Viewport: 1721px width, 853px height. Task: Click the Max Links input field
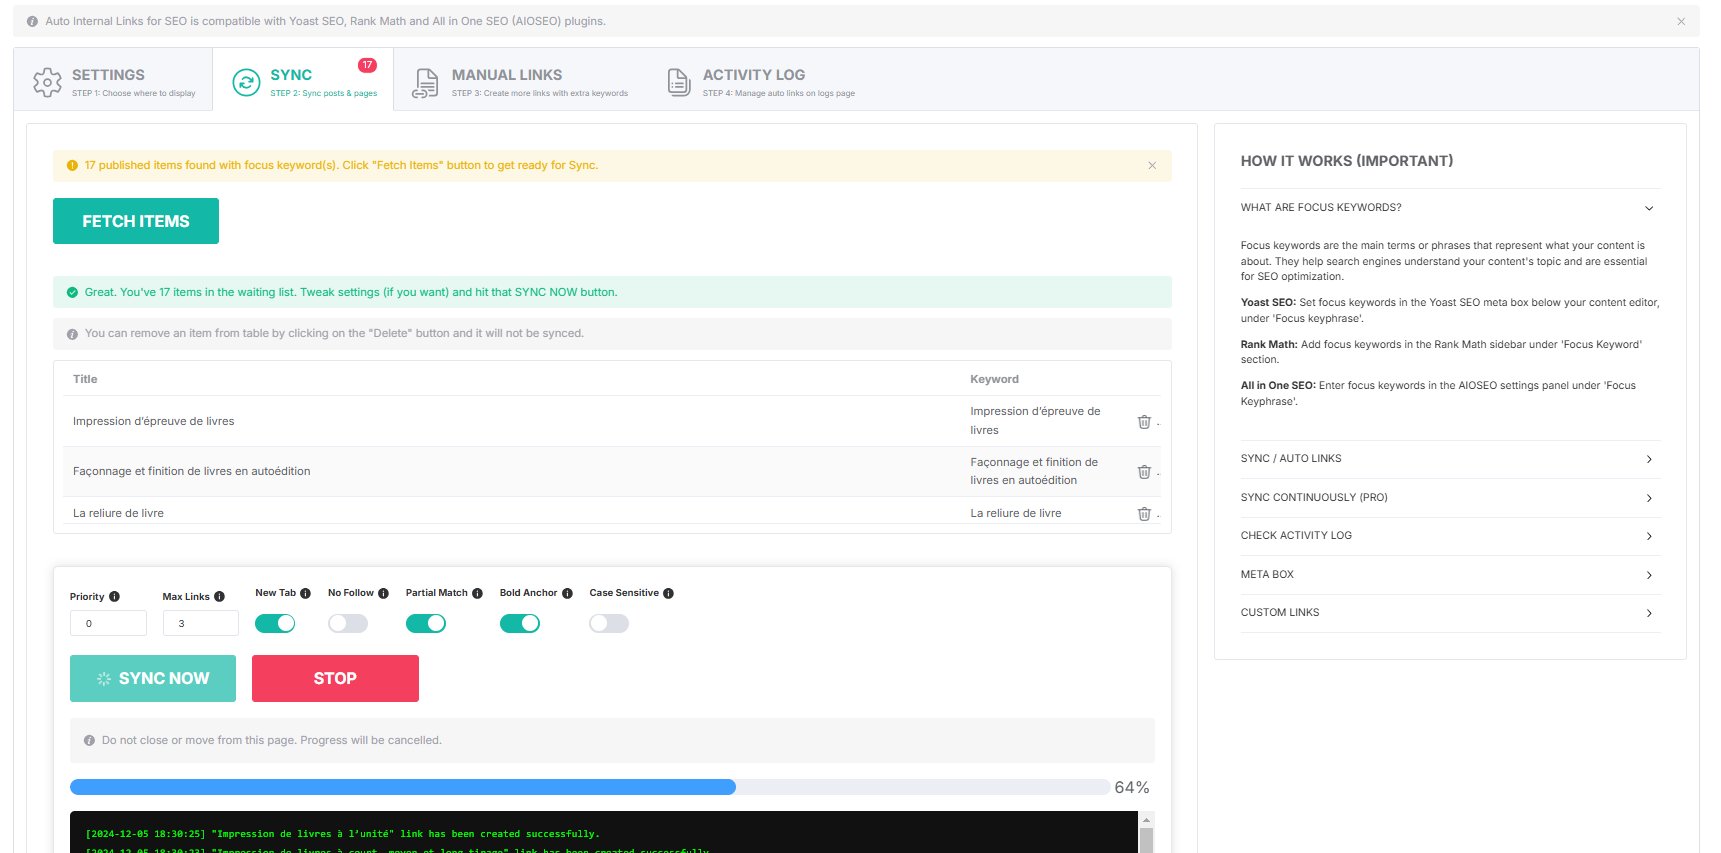coord(201,623)
